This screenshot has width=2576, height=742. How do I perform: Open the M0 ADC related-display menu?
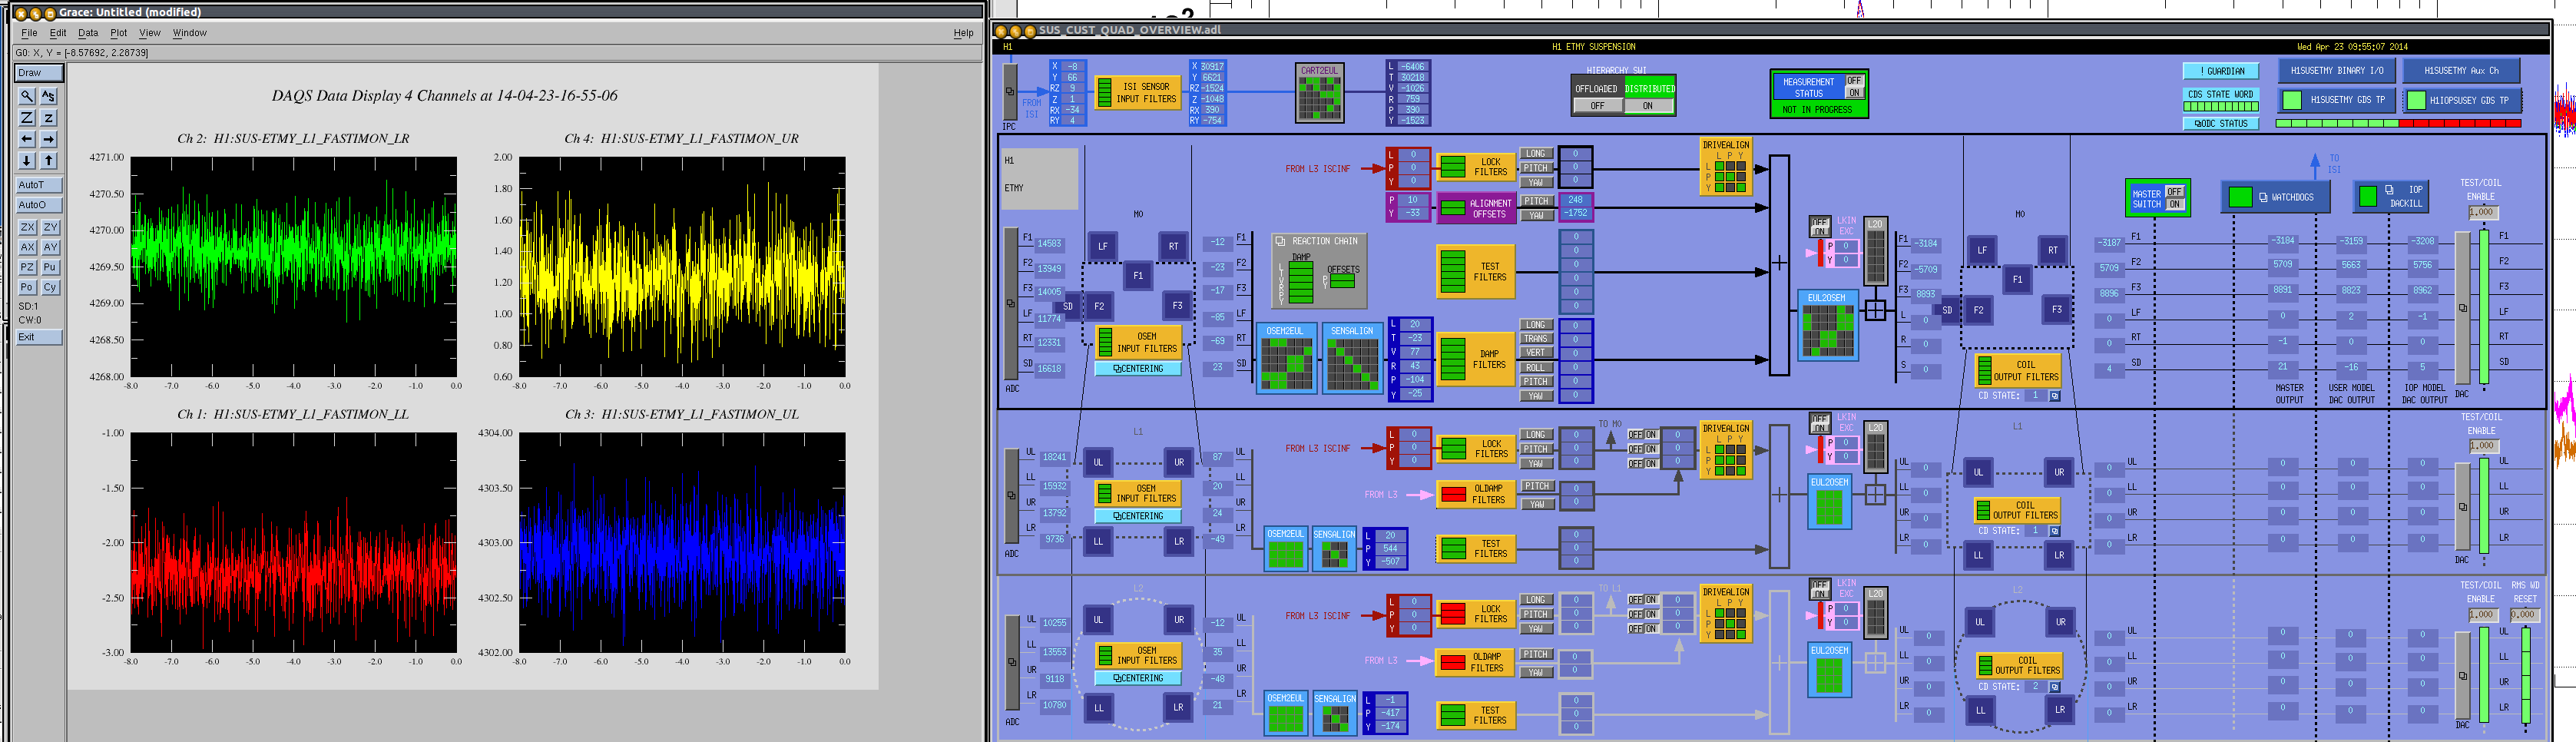(1011, 304)
